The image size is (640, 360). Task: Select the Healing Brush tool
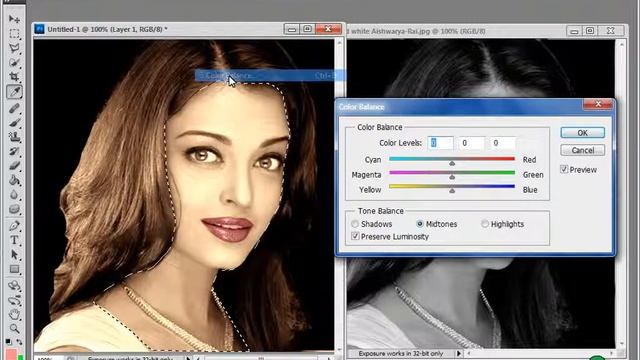[14, 108]
